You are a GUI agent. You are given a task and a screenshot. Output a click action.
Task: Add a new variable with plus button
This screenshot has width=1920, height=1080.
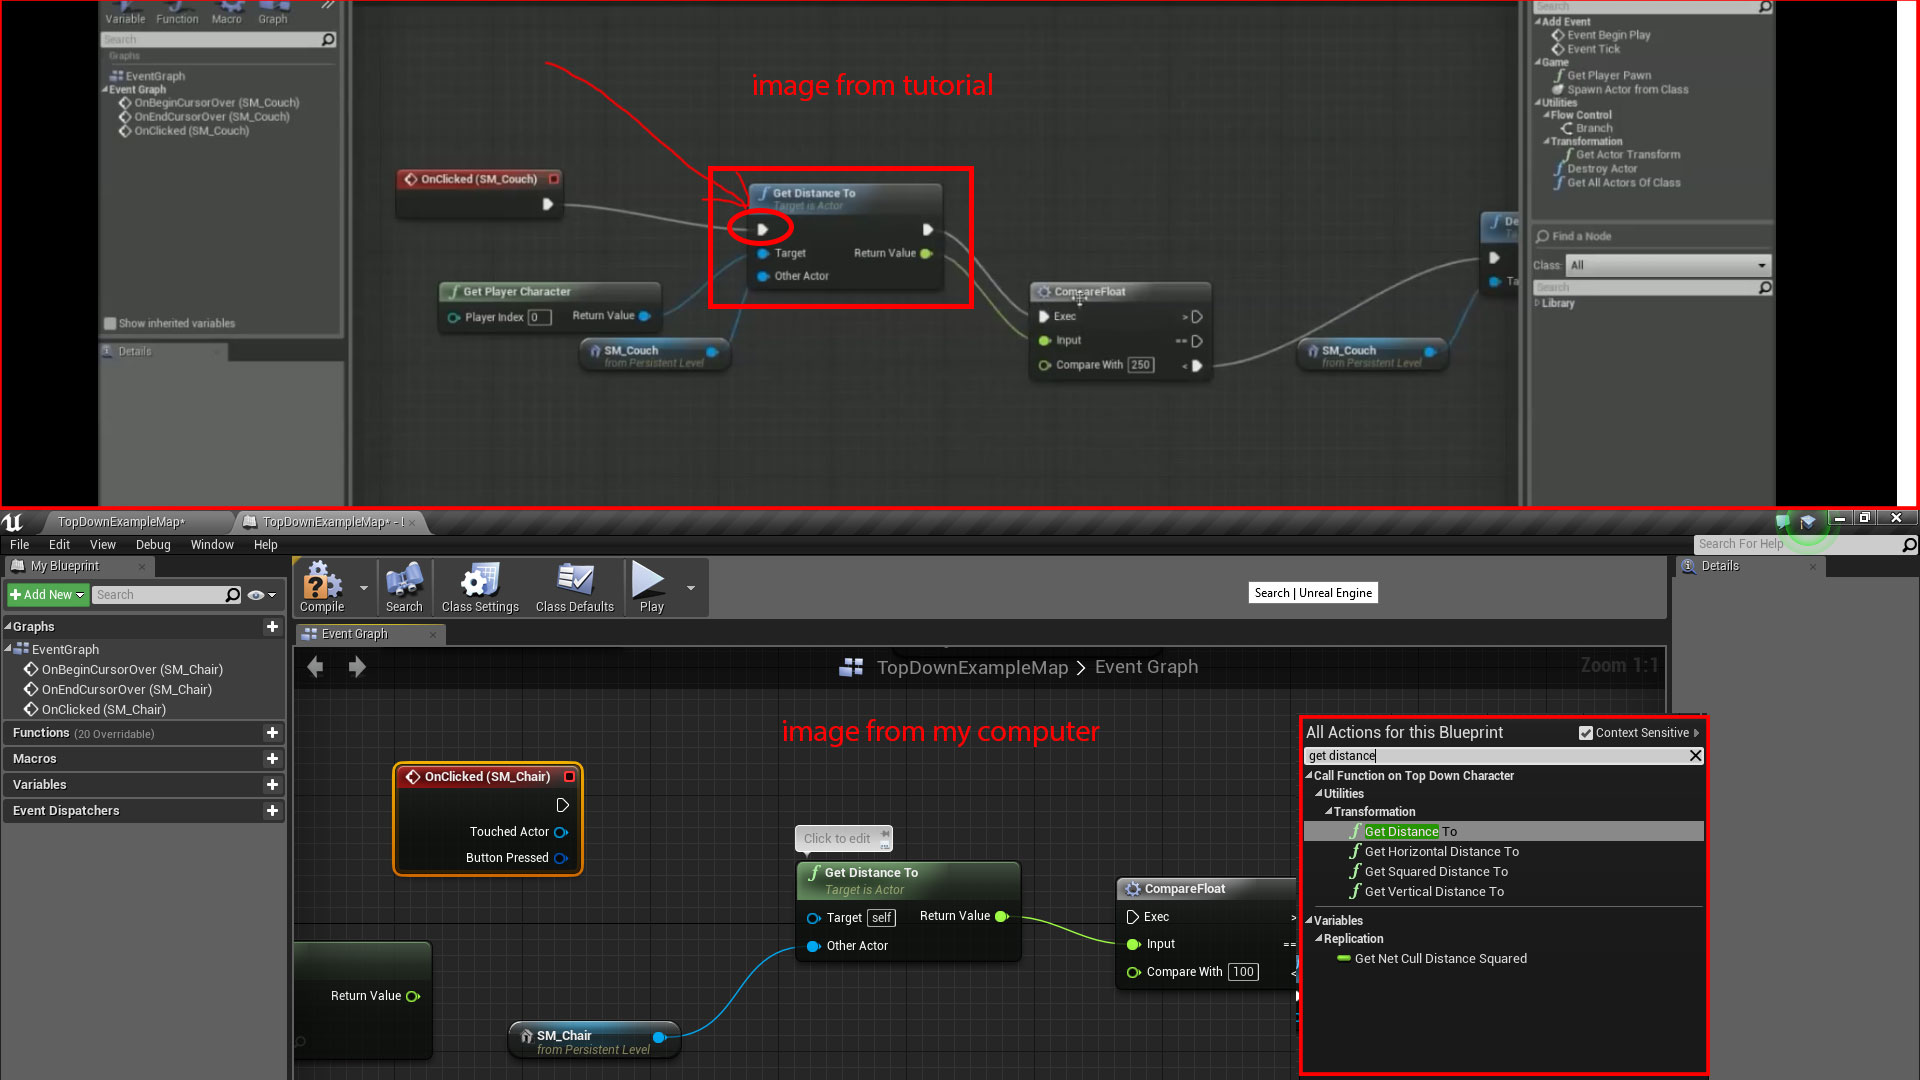272,785
